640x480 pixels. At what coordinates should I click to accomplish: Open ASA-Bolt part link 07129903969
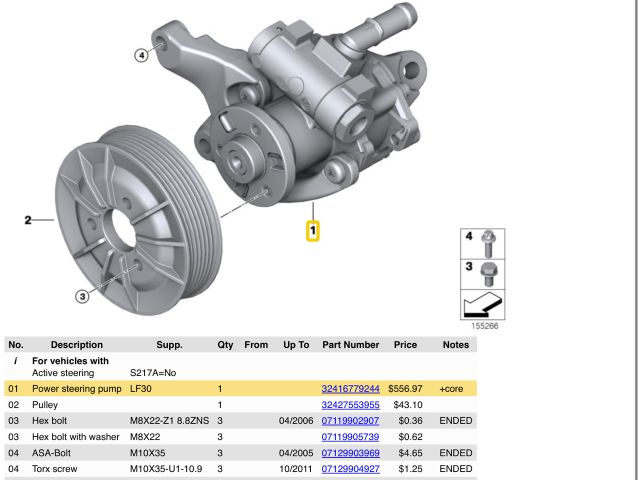350,452
